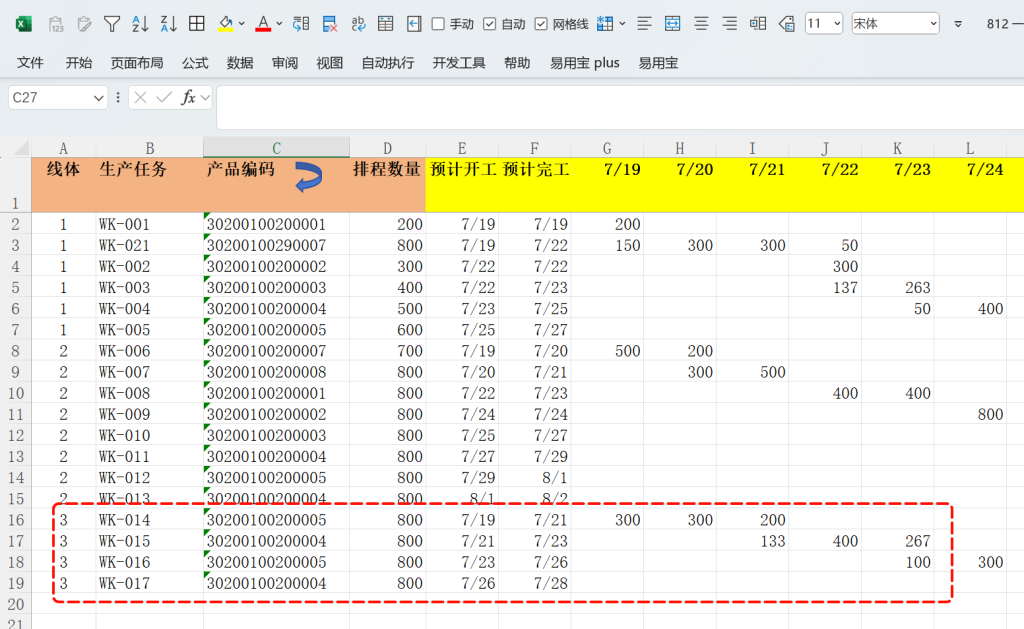Open the last 易用宝 tab

(658, 63)
